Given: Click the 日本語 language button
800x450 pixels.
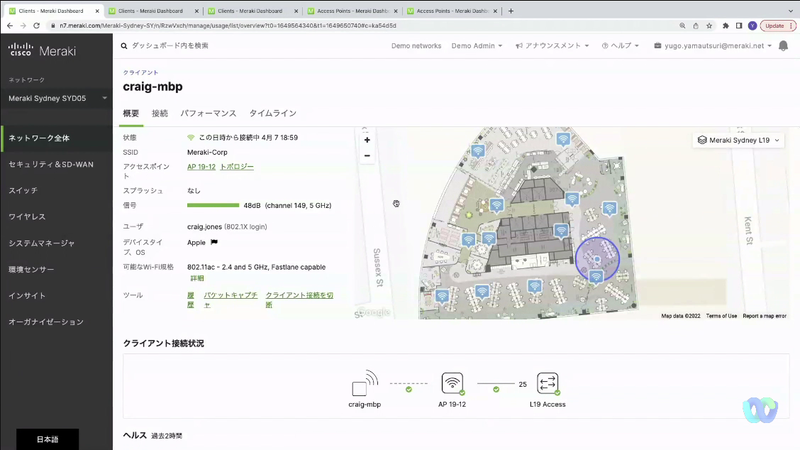Looking at the screenshot, I should tap(47, 439).
